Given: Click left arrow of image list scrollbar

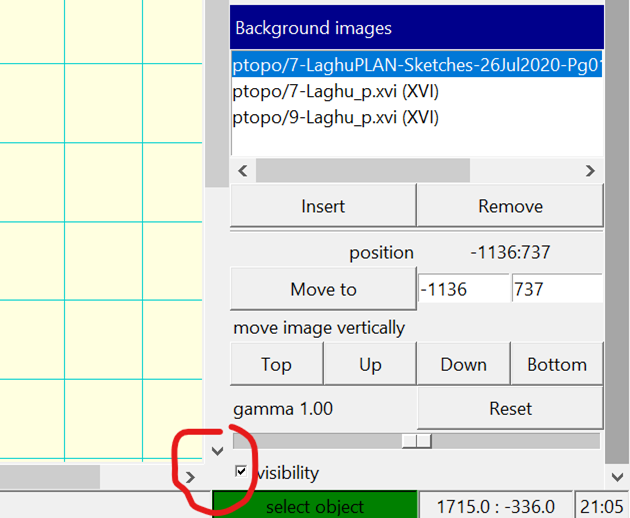Looking at the screenshot, I should pos(243,171).
